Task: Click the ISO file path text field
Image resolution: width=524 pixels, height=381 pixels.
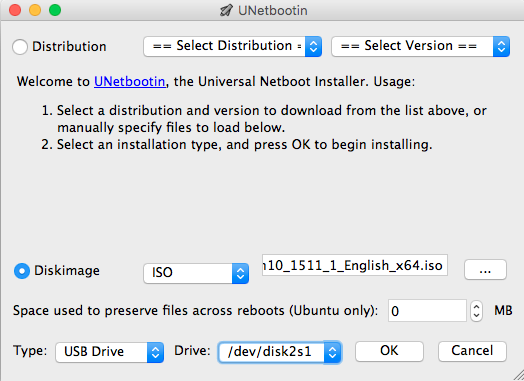Action: (355, 265)
